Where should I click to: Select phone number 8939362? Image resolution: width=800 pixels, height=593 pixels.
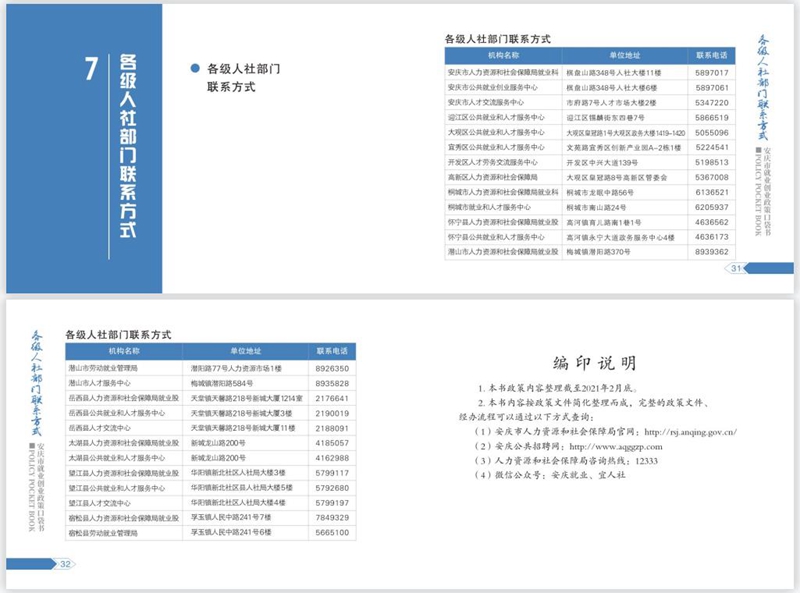[x=712, y=252]
